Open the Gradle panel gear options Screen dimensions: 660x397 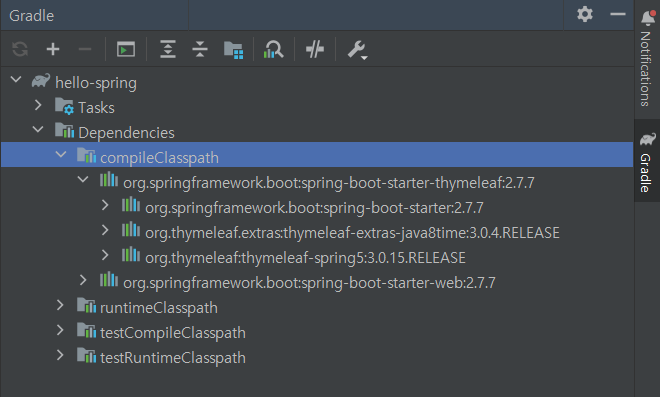click(x=585, y=14)
